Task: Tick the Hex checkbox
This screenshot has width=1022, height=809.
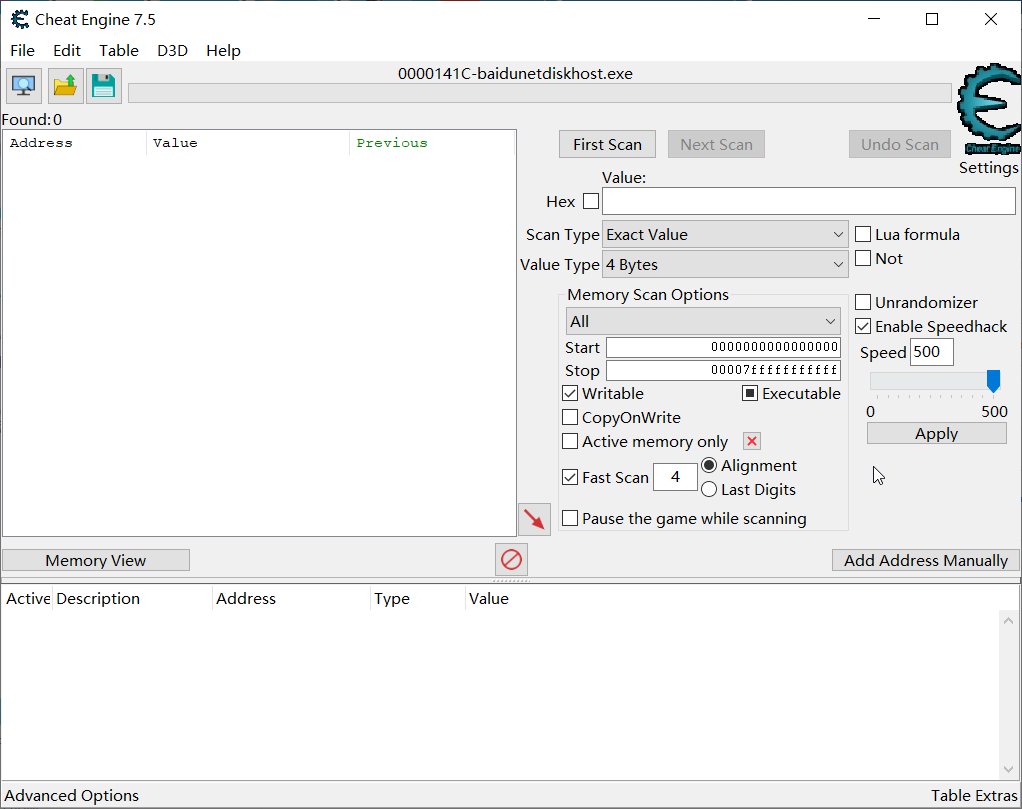Action: pyautogui.click(x=591, y=201)
